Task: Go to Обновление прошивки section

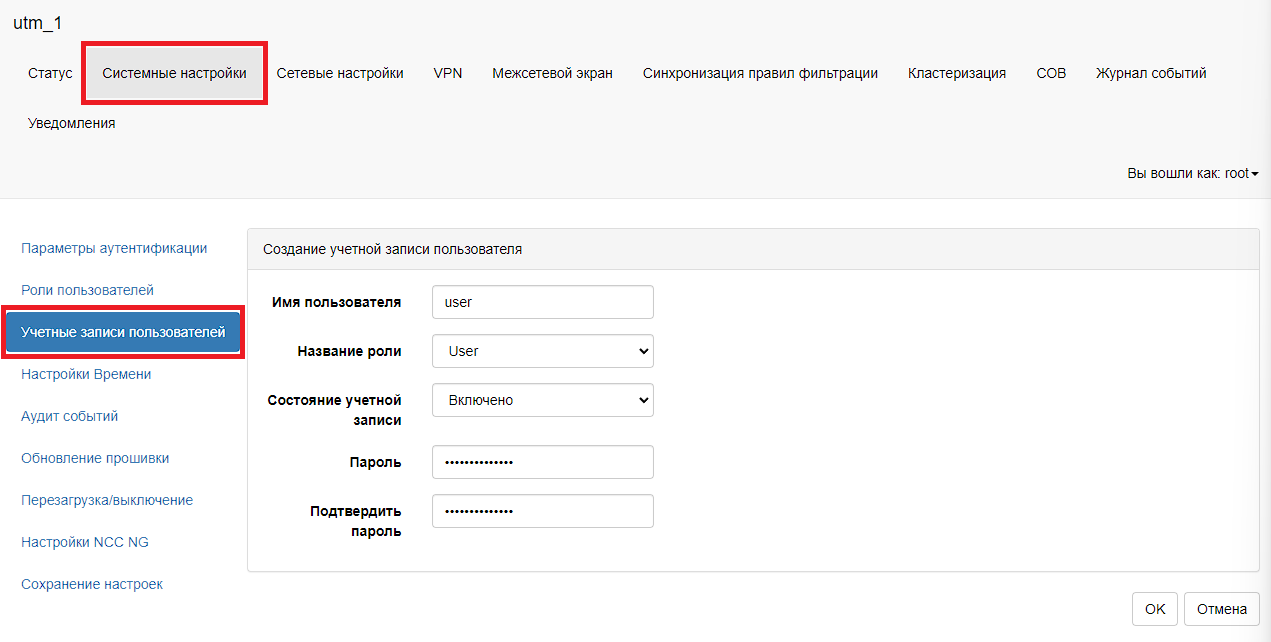Action: pos(95,458)
